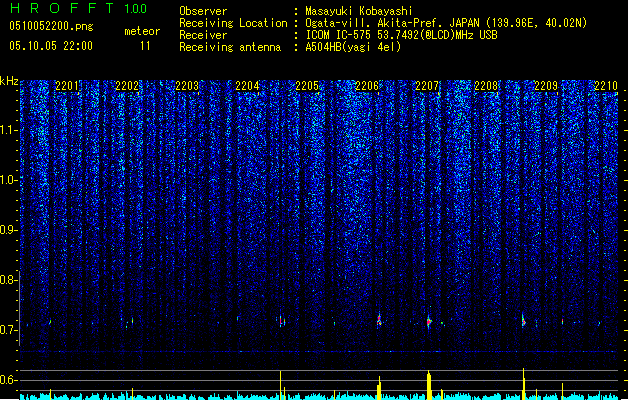This screenshot has width=629, height=400.
Task: Click the meteor echo just after 2206
Action: tap(379, 320)
